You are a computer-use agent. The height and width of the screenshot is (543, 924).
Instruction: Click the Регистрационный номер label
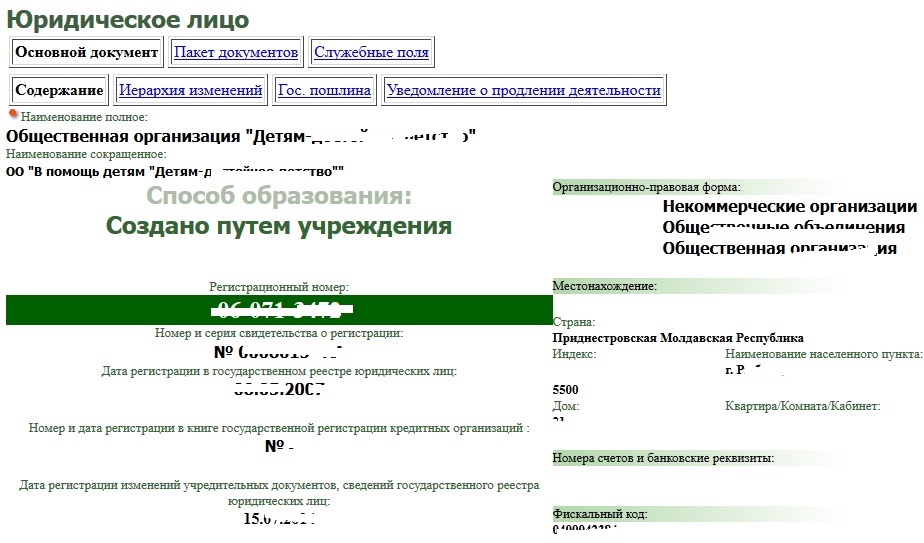[279, 287]
